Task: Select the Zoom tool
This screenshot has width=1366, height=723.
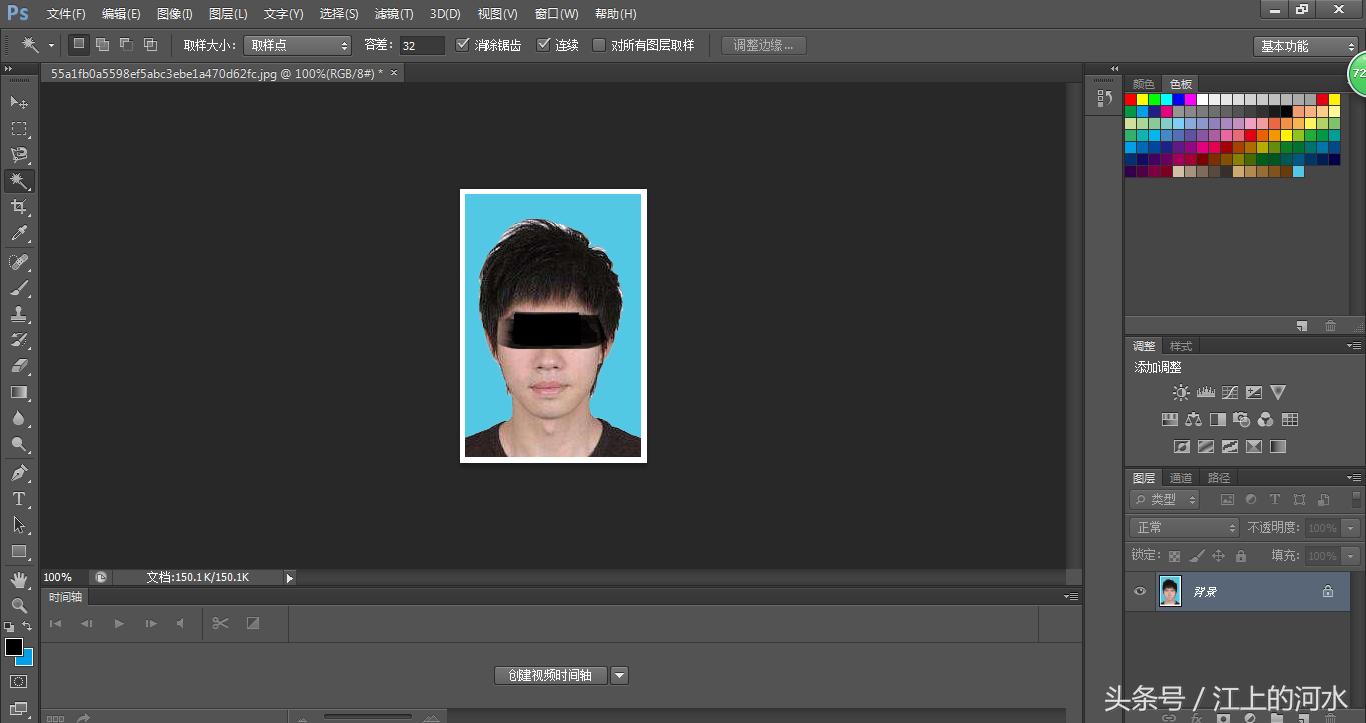Action: [x=20, y=602]
